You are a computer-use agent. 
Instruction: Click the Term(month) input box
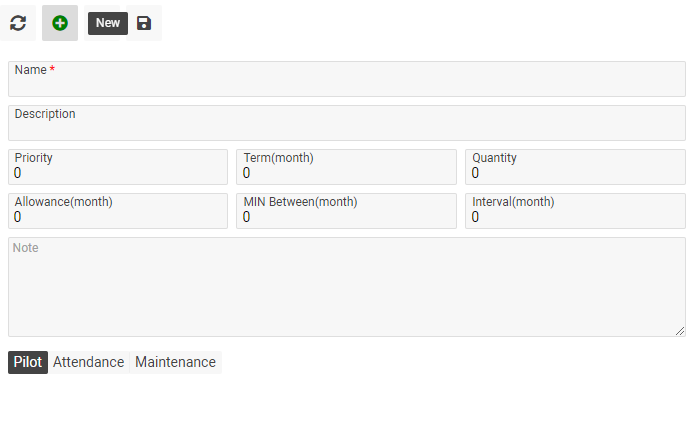346,173
